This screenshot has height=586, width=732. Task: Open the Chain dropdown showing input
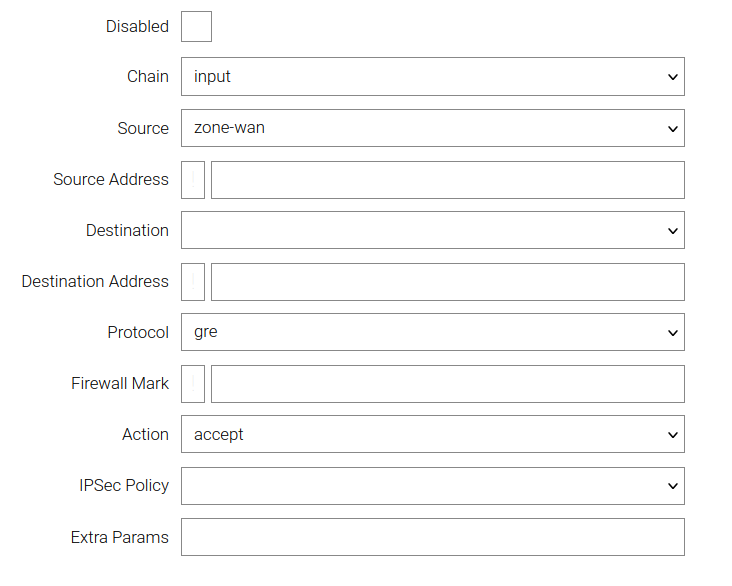point(432,77)
